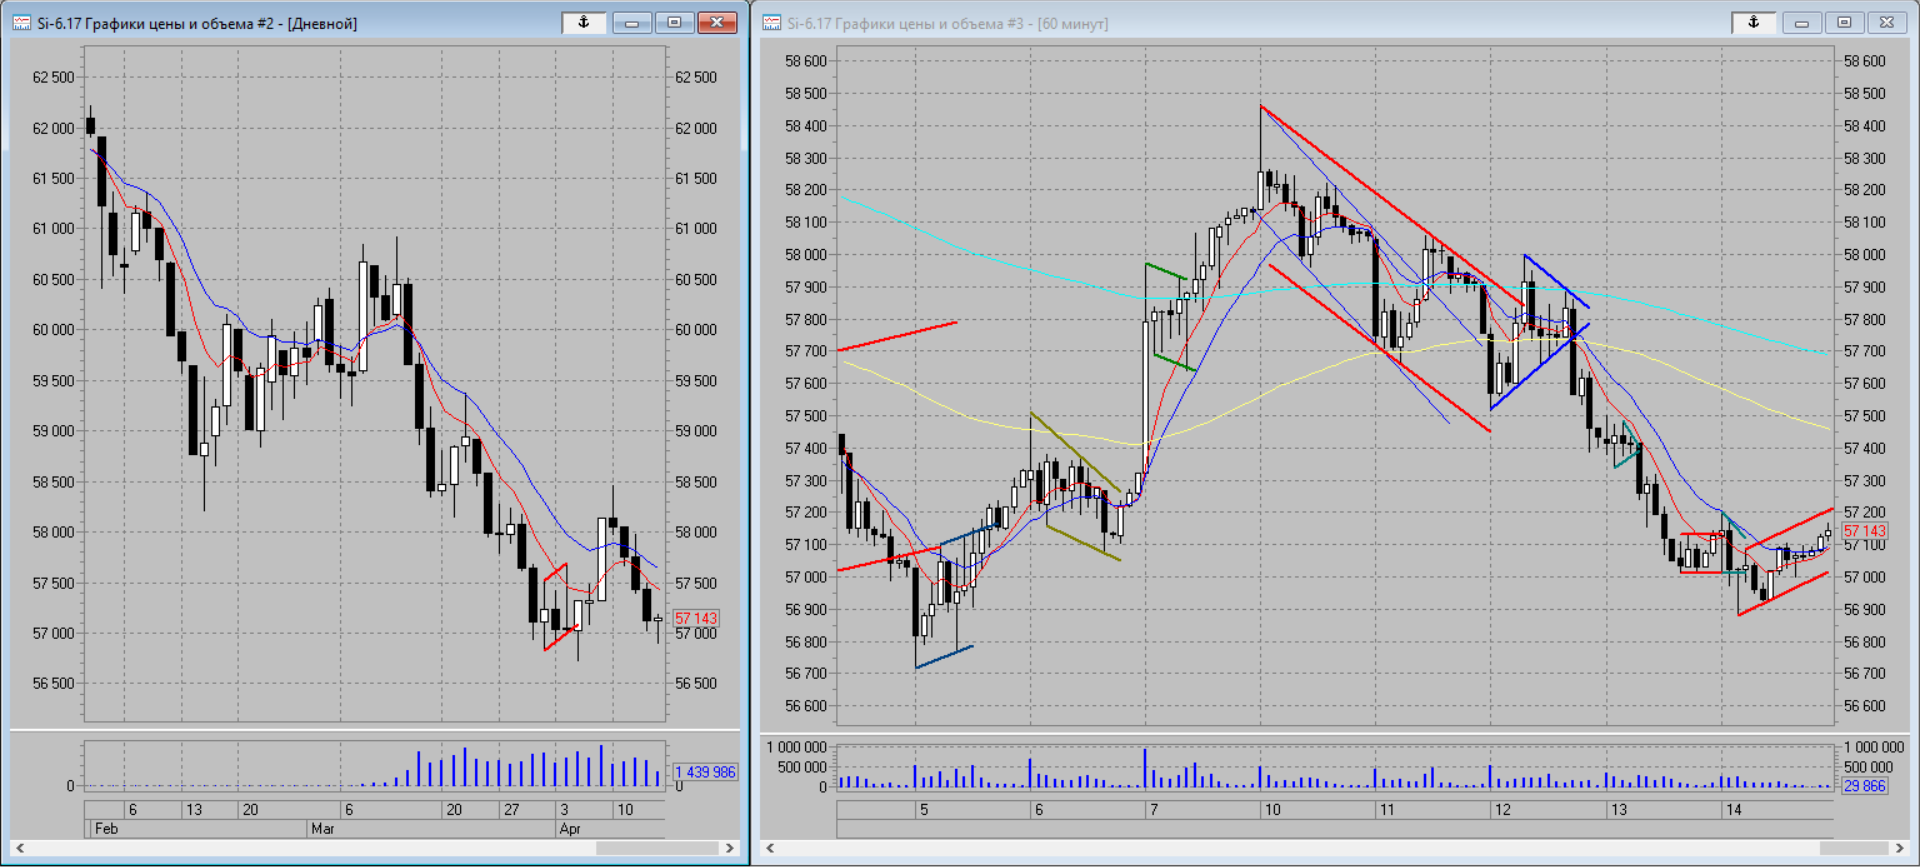The height and width of the screenshot is (867, 1920).
Task: Click the 56 600 label on the right price axis of the 60-minute chart
Action: coord(1865,706)
